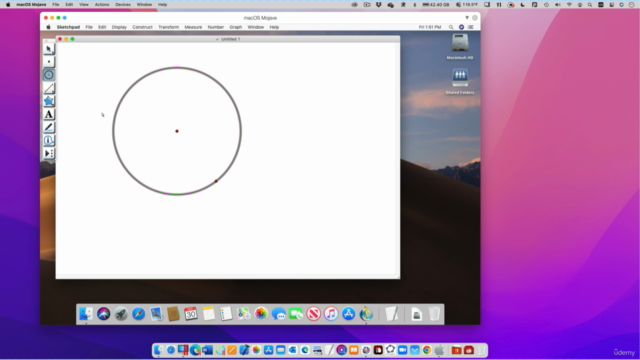Click host volume icon in menu bar
The image size is (640, 360).
(x=558, y=4)
